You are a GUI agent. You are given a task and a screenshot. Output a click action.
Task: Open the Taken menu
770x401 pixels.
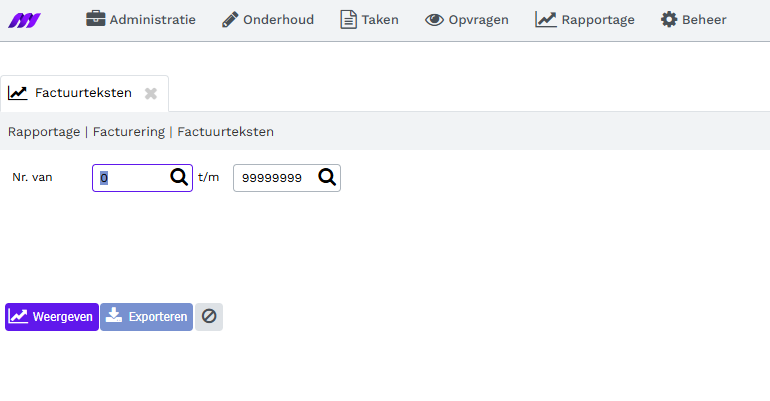[369, 20]
